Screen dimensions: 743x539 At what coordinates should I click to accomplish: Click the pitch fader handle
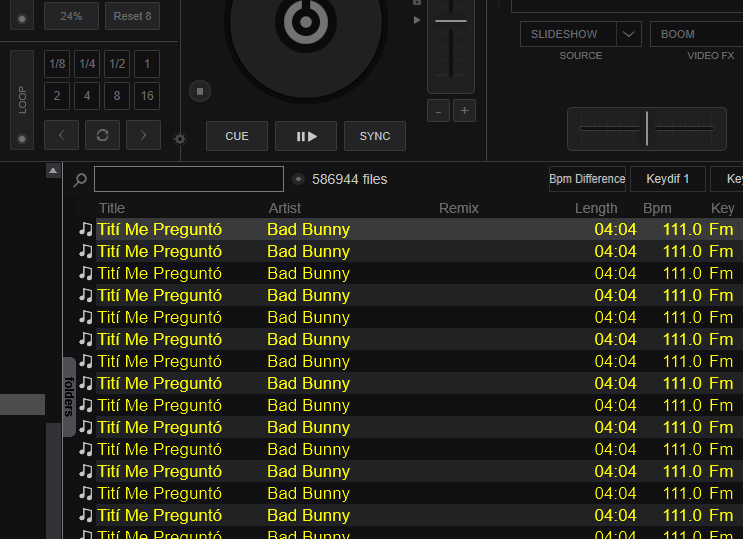pos(451,21)
